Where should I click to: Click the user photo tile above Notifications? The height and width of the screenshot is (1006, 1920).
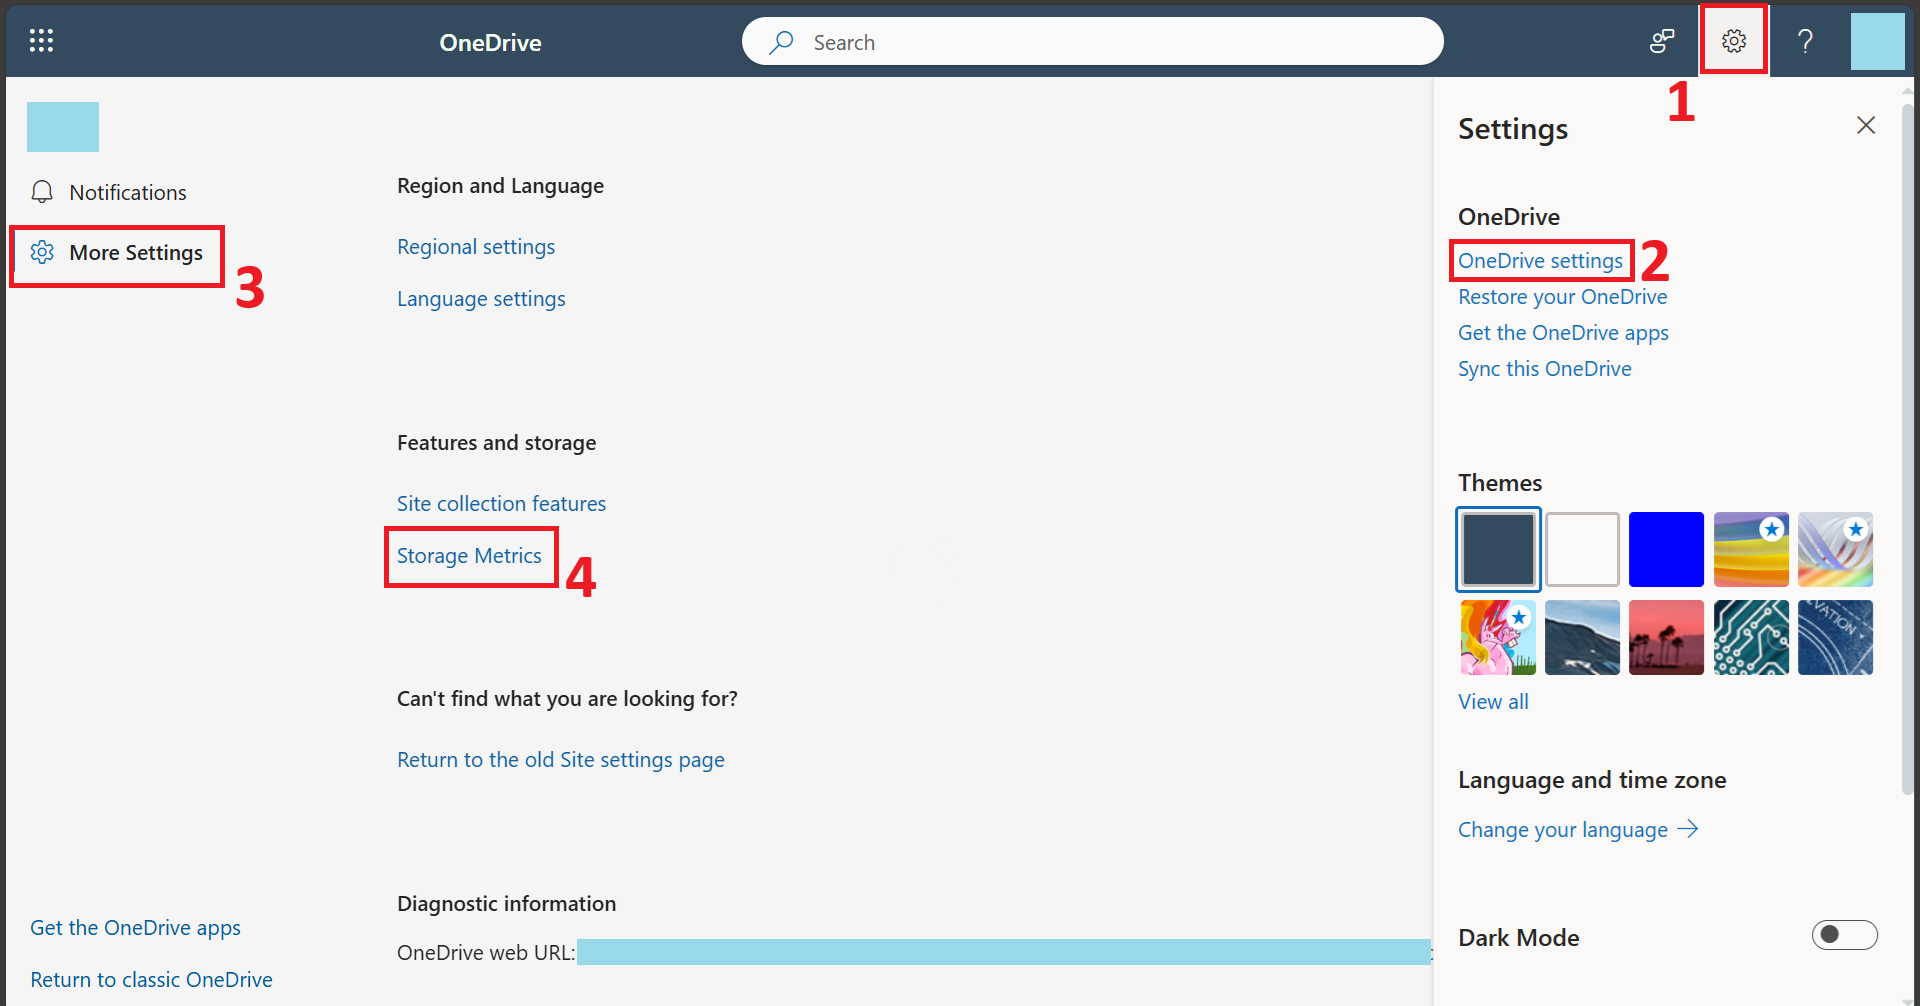click(63, 127)
